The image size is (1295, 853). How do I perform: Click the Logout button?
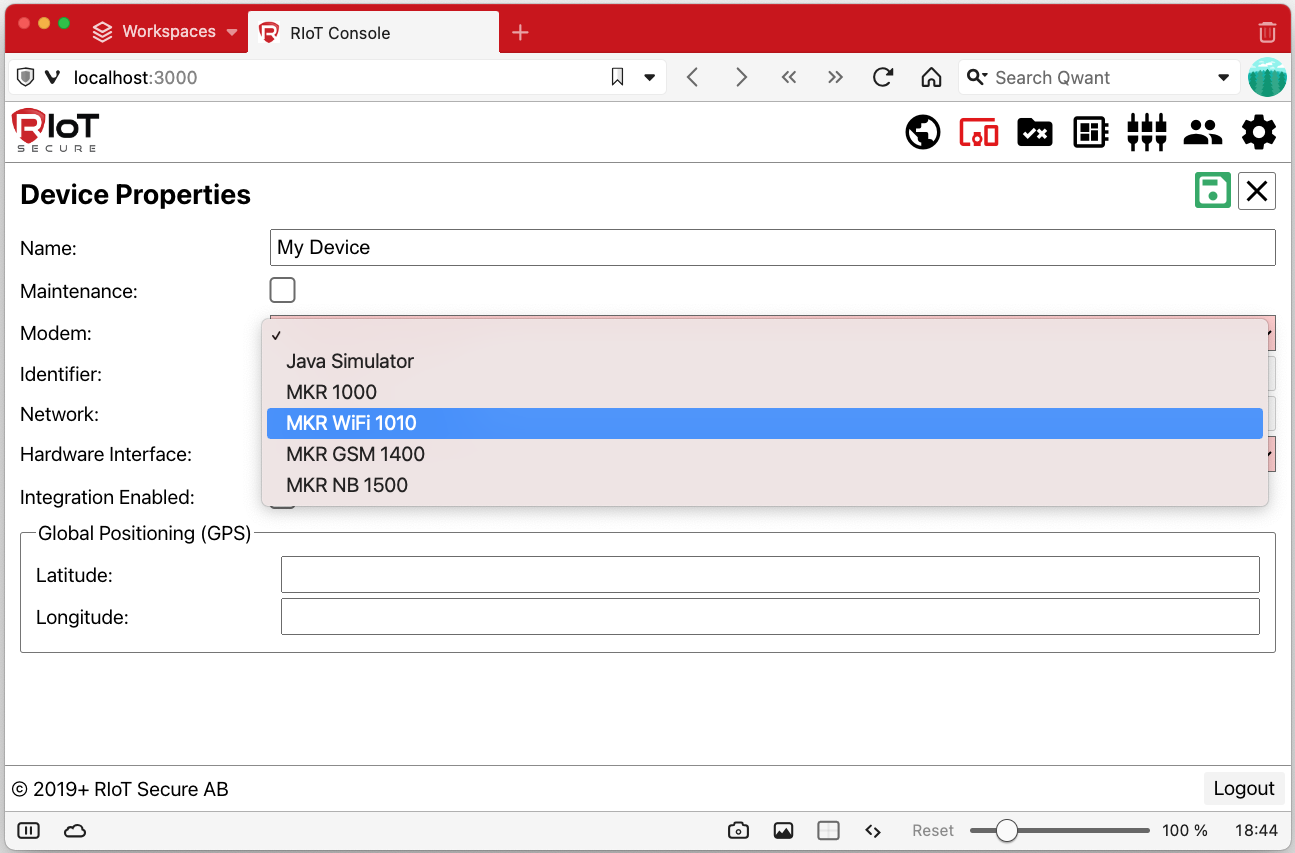coord(1243,789)
